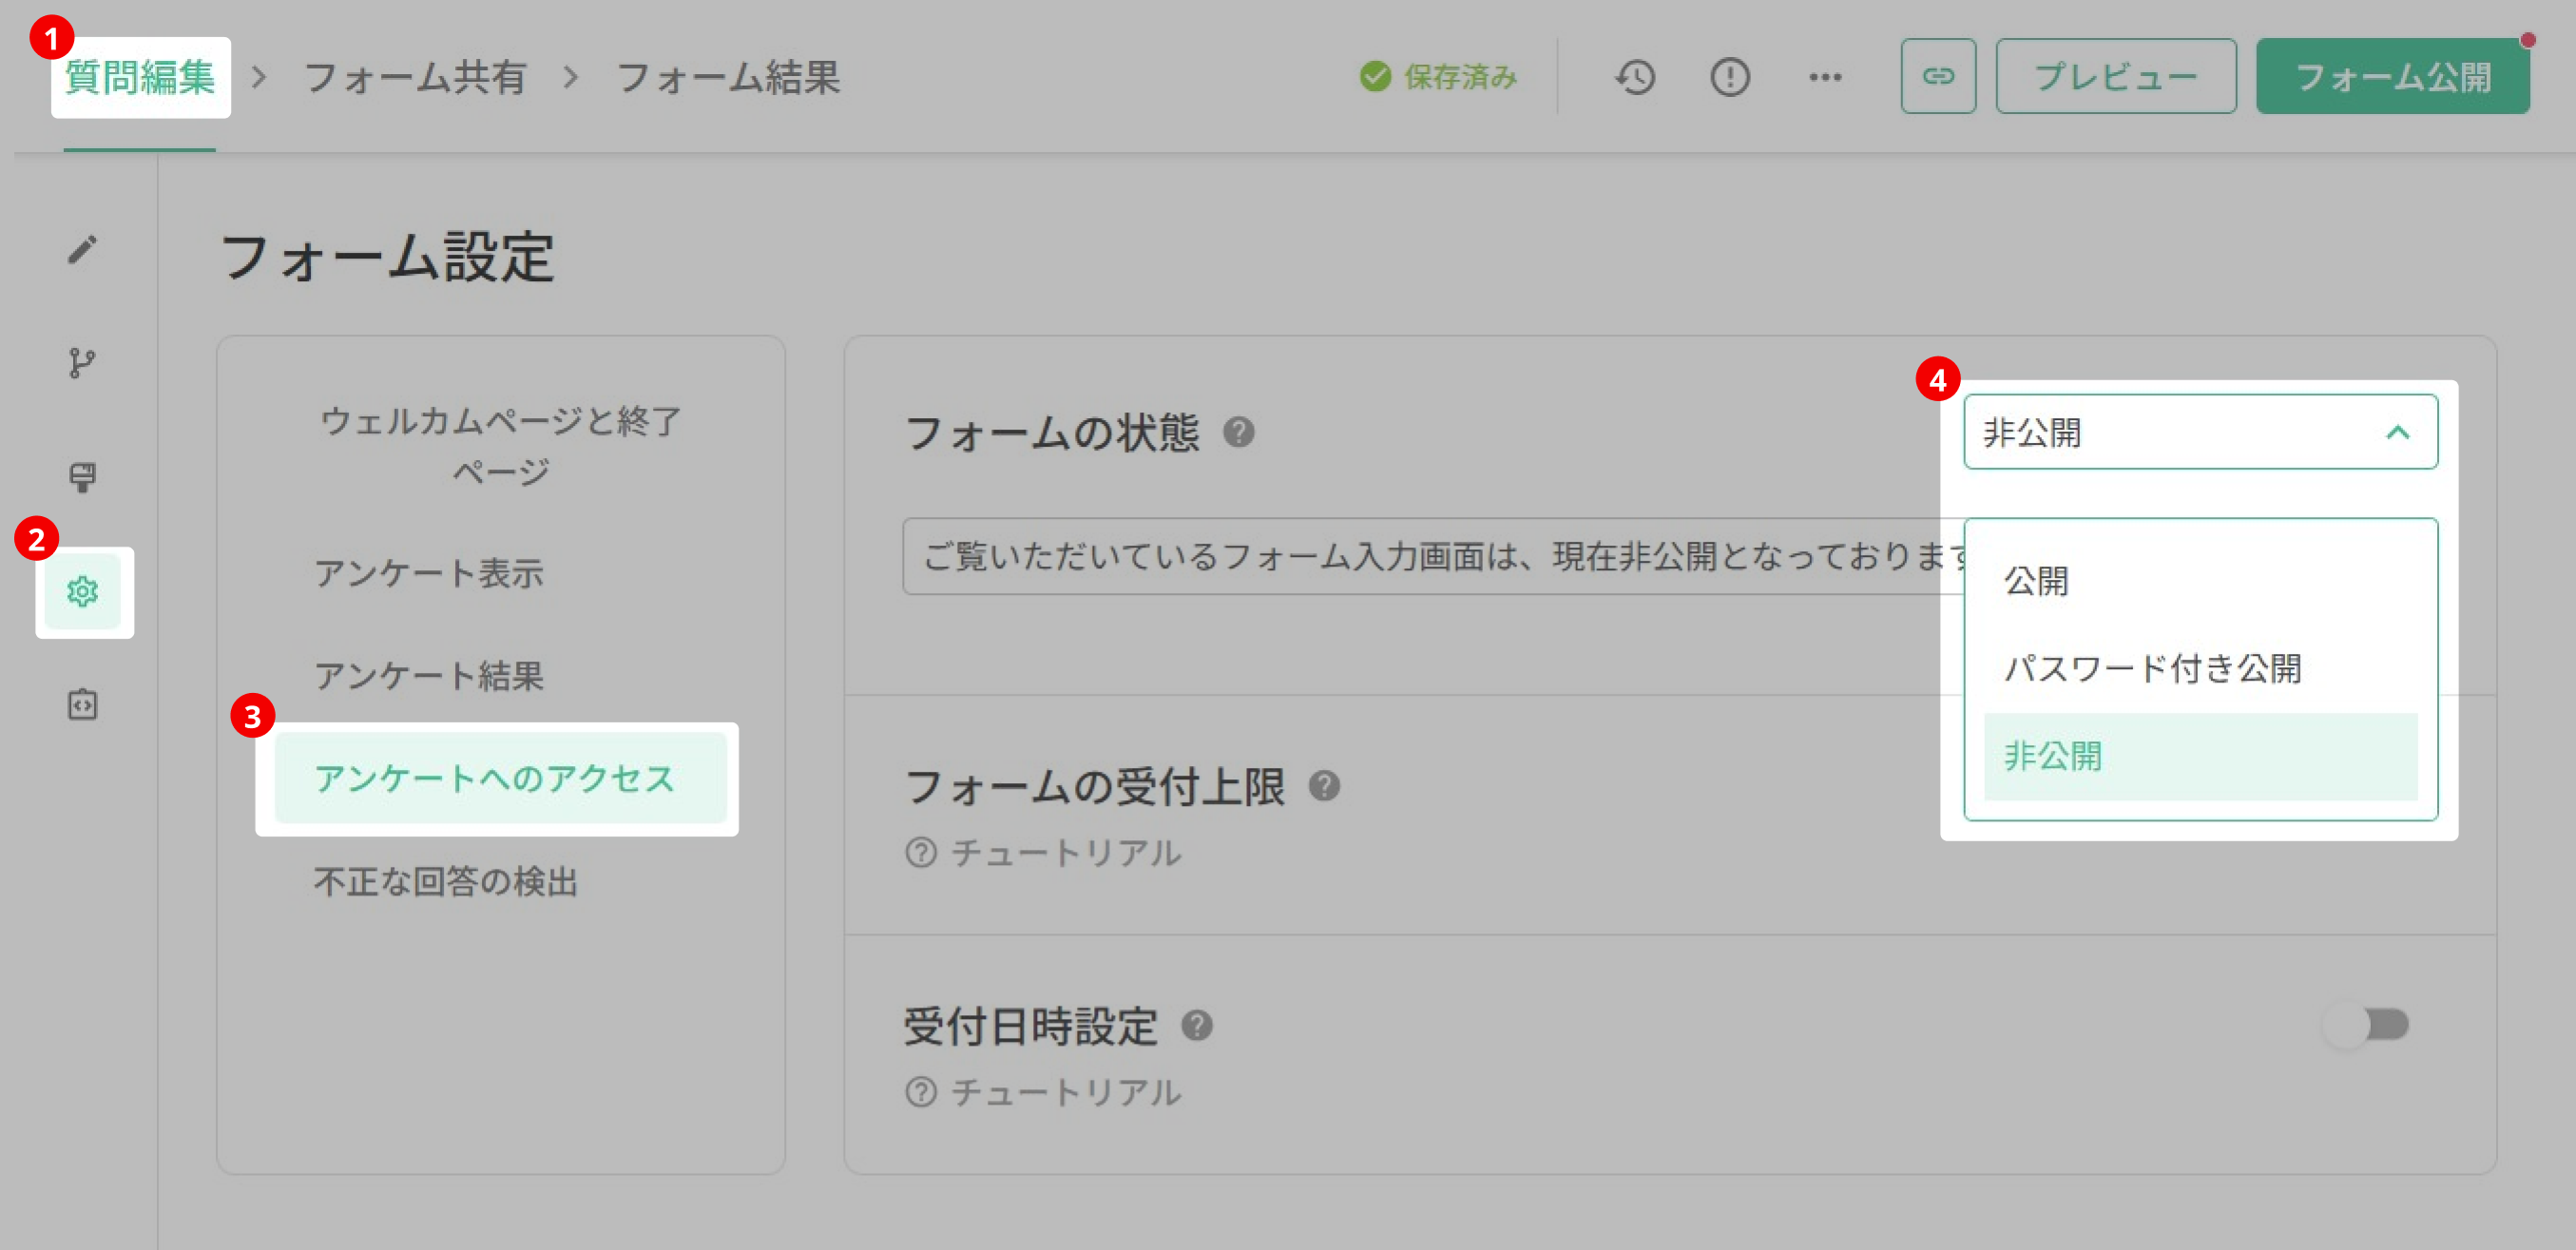The height and width of the screenshot is (1250, 2576).
Task: Open ウェルカムページと終了ページ settings section
Action: (x=500, y=446)
